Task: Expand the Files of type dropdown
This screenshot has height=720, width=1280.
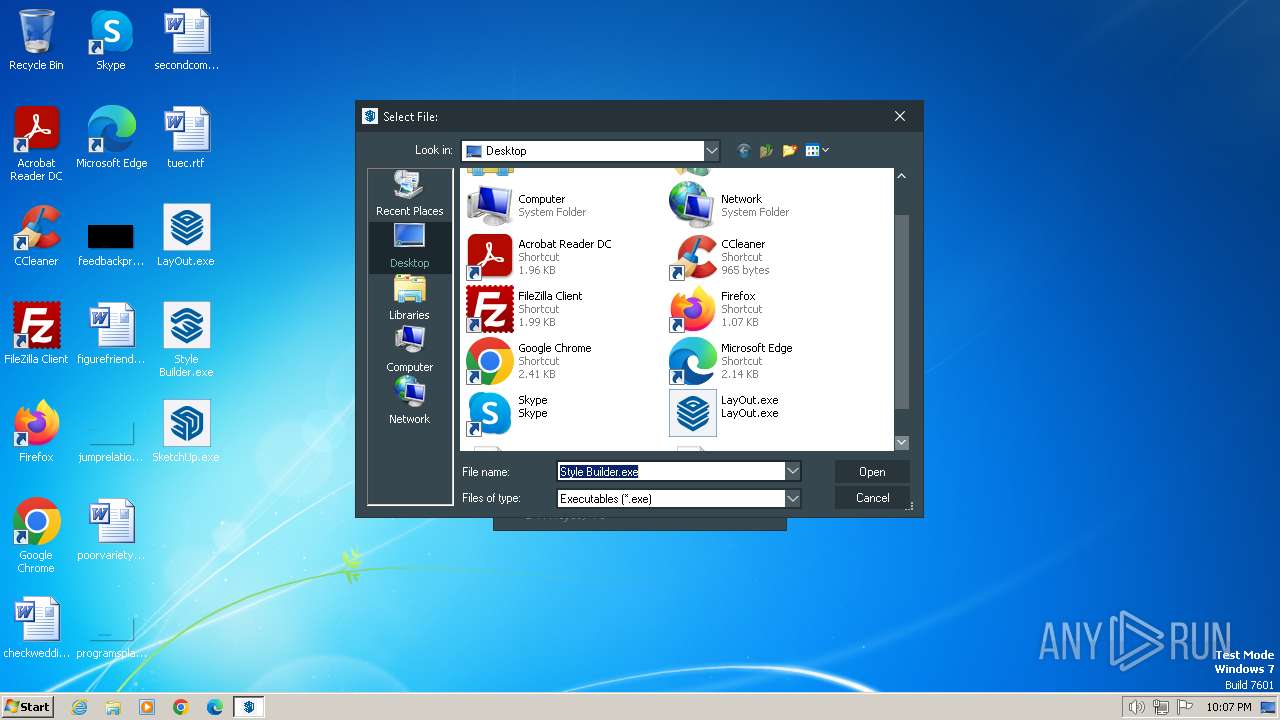Action: (793, 498)
